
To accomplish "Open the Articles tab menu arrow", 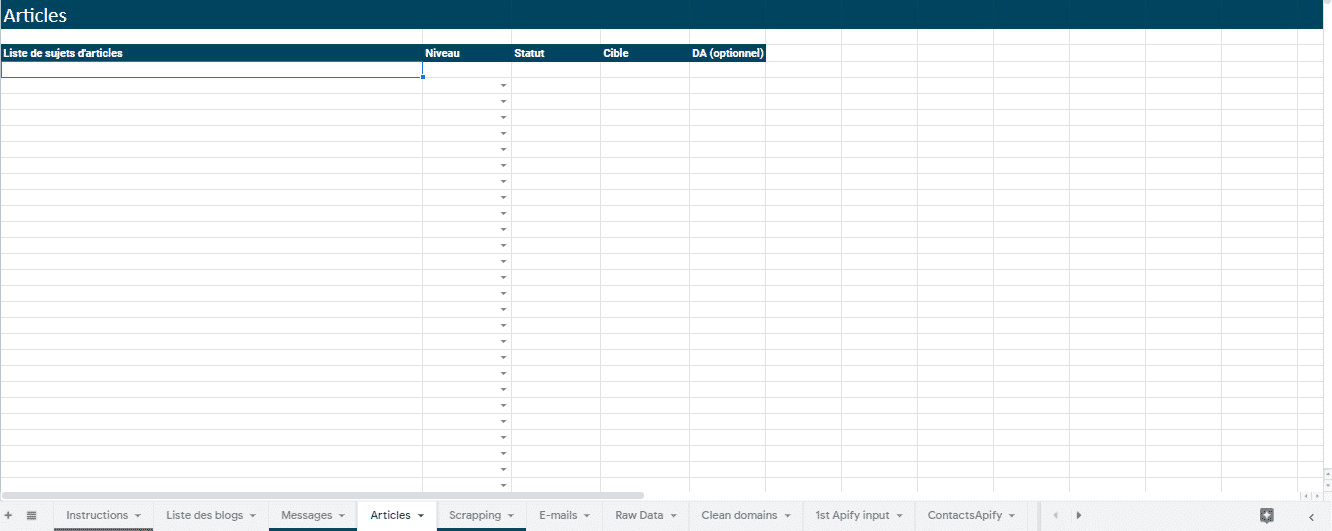I will point(421,516).
